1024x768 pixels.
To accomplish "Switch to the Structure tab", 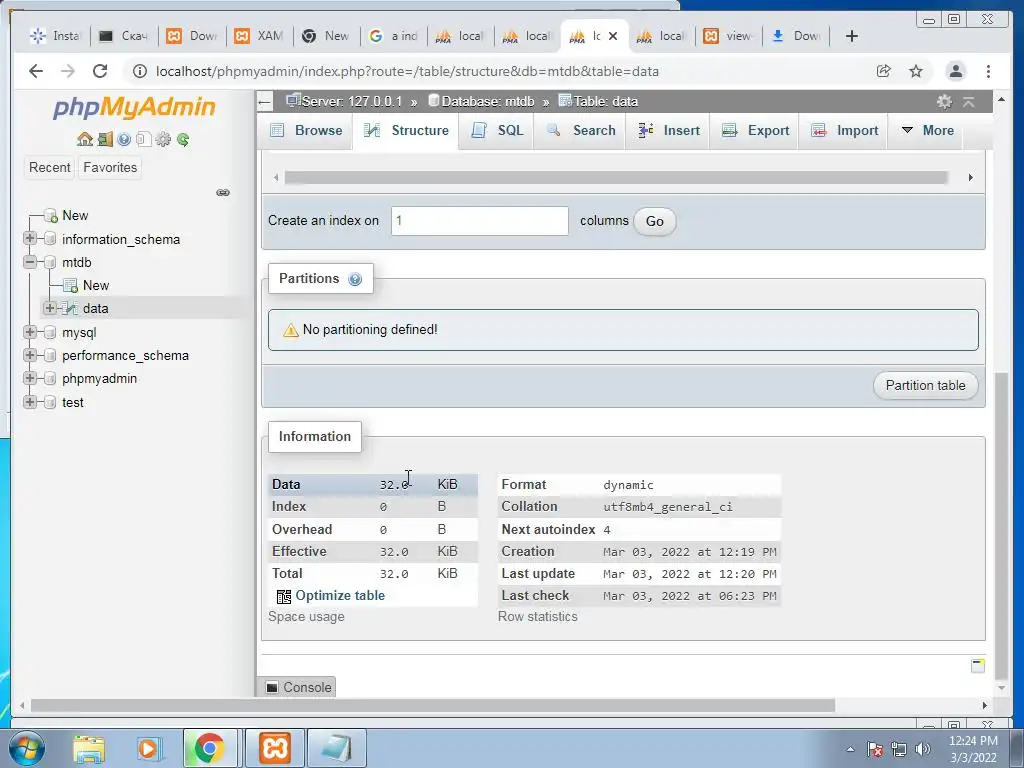I will point(406,131).
